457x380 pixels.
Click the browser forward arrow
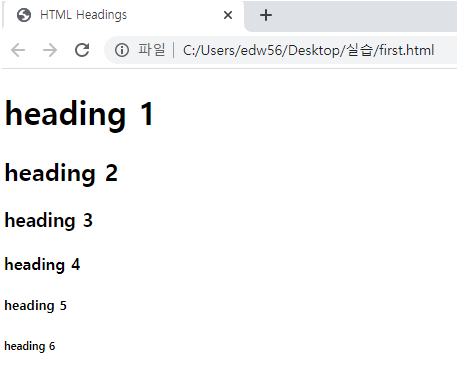click(50, 50)
